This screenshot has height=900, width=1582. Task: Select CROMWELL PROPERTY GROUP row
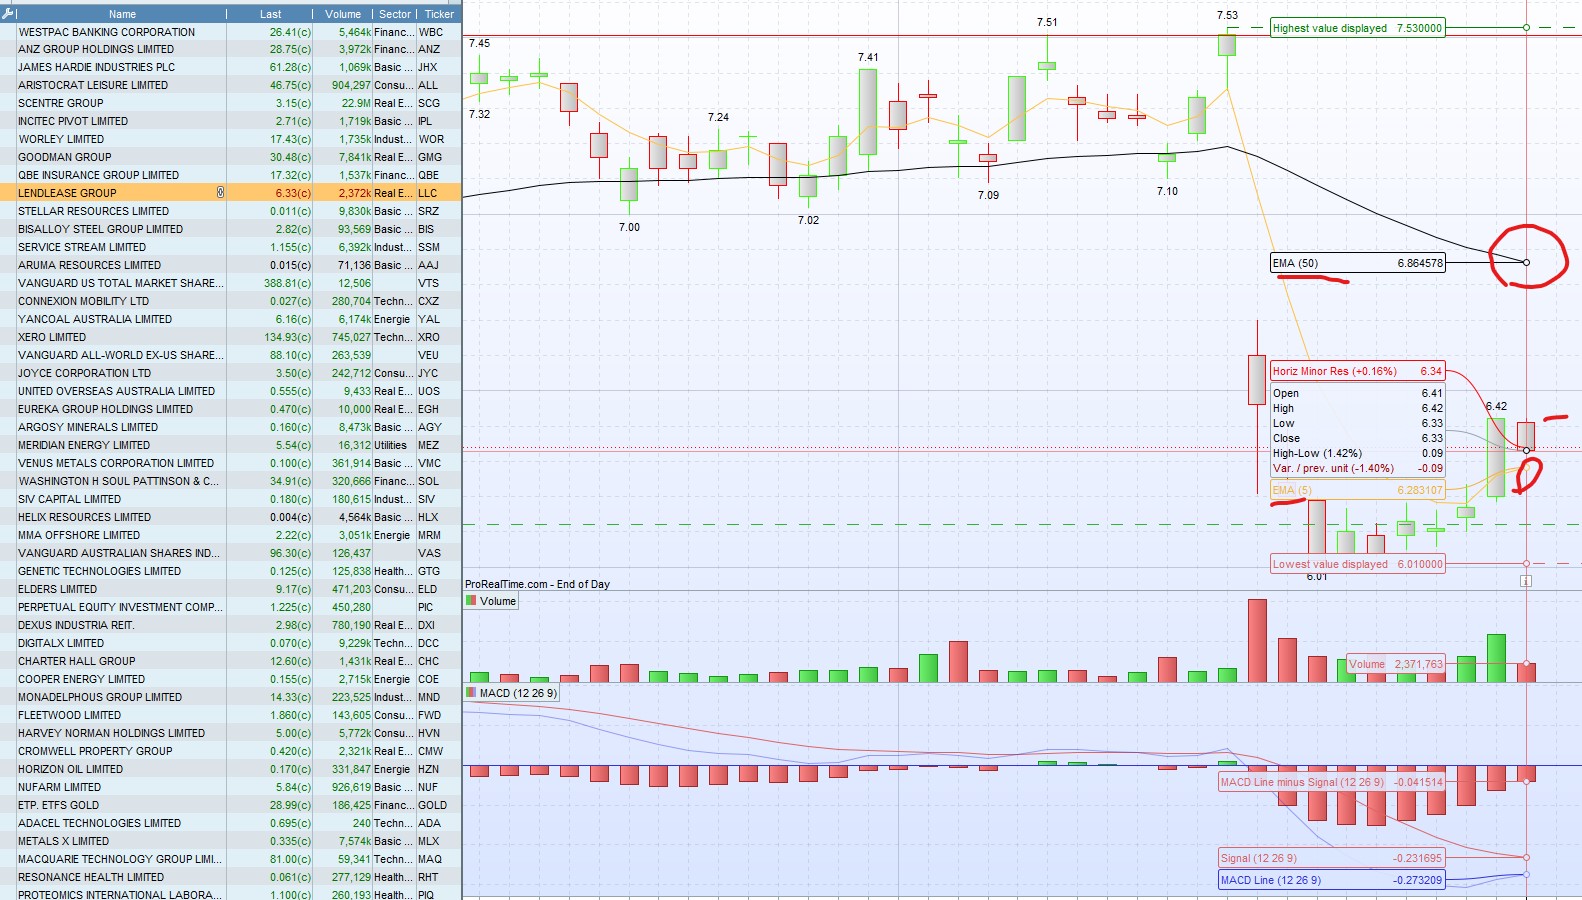(230, 751)
